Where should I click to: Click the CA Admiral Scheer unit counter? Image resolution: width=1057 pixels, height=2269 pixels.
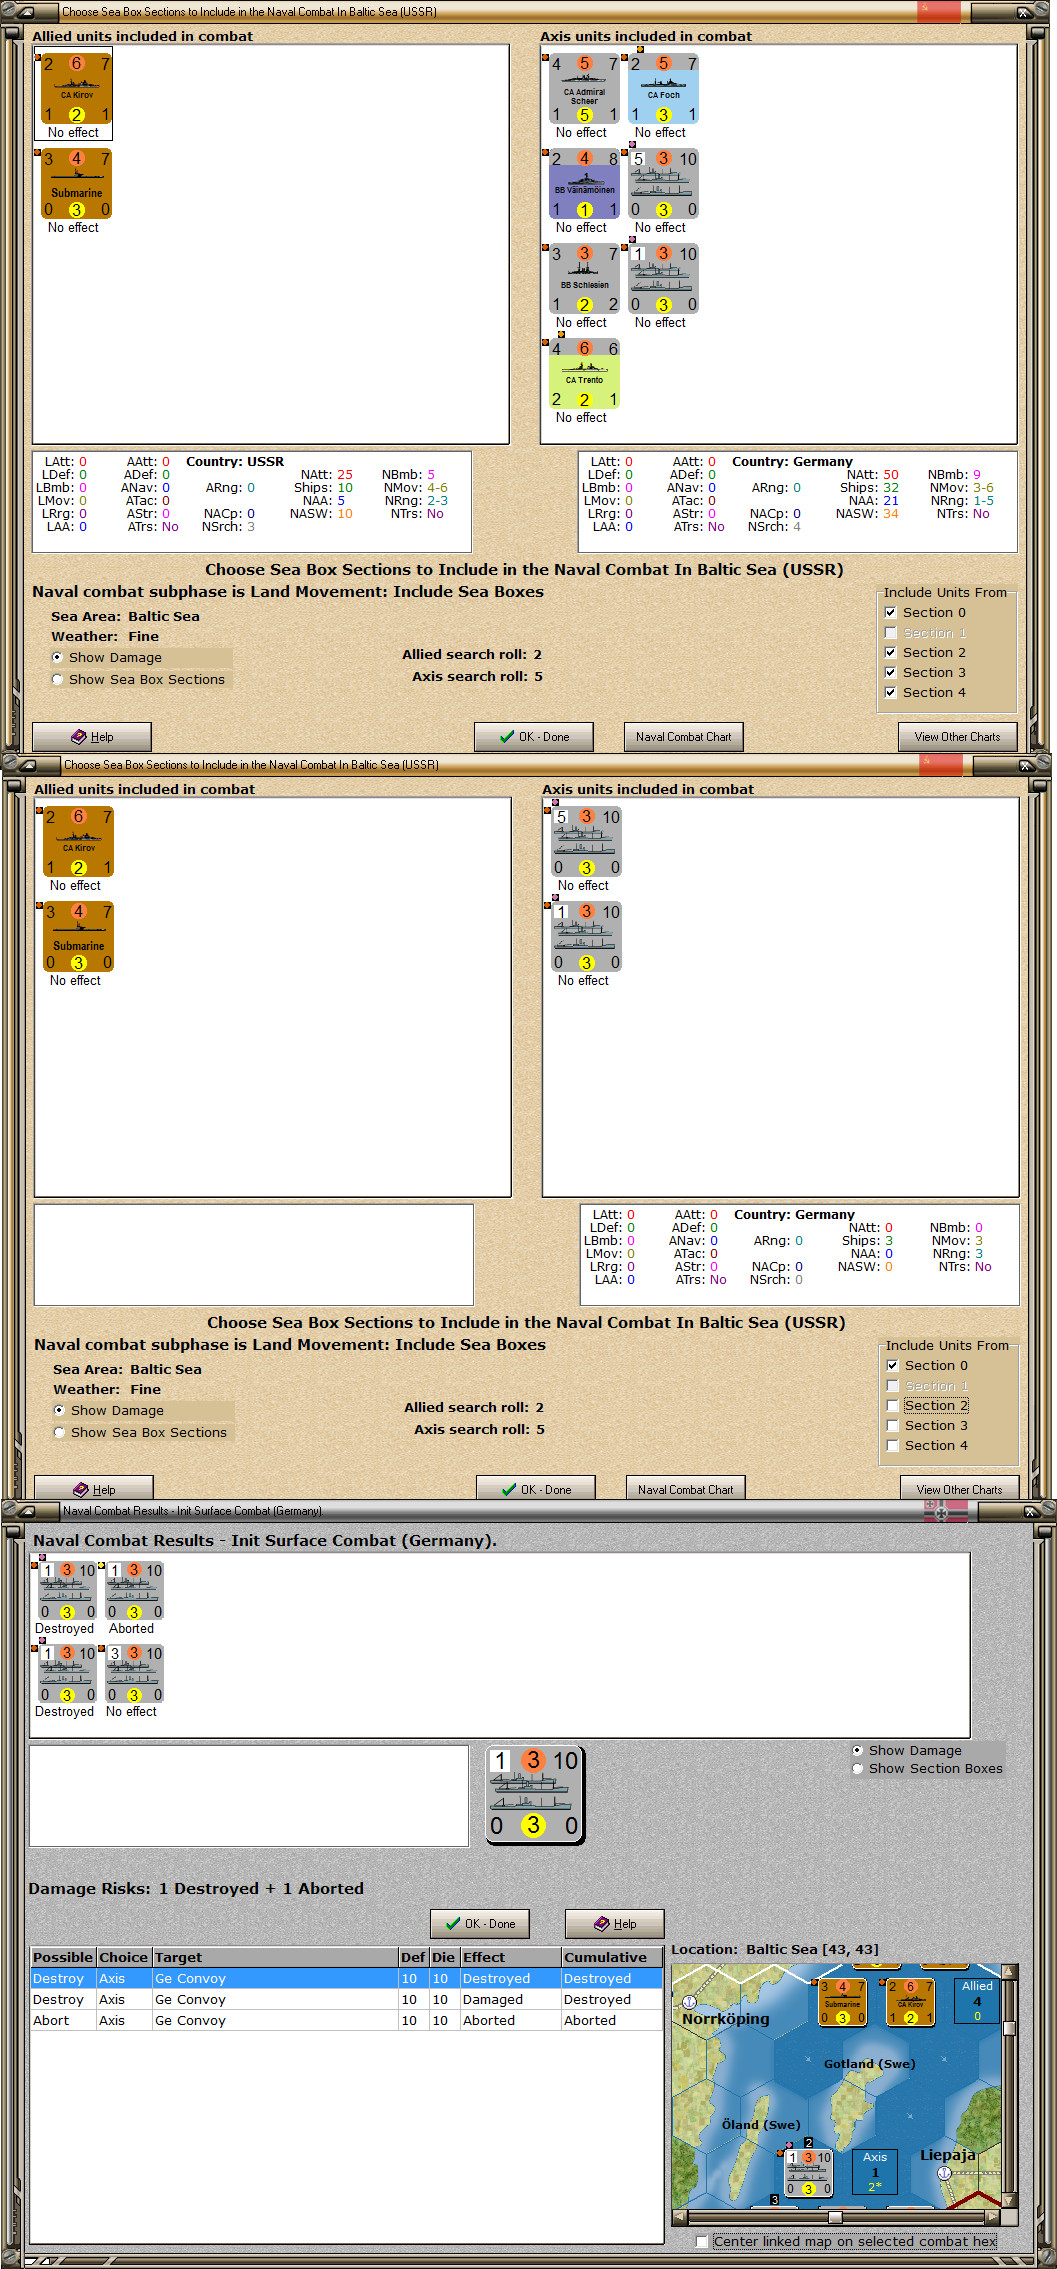click(584, 88)
